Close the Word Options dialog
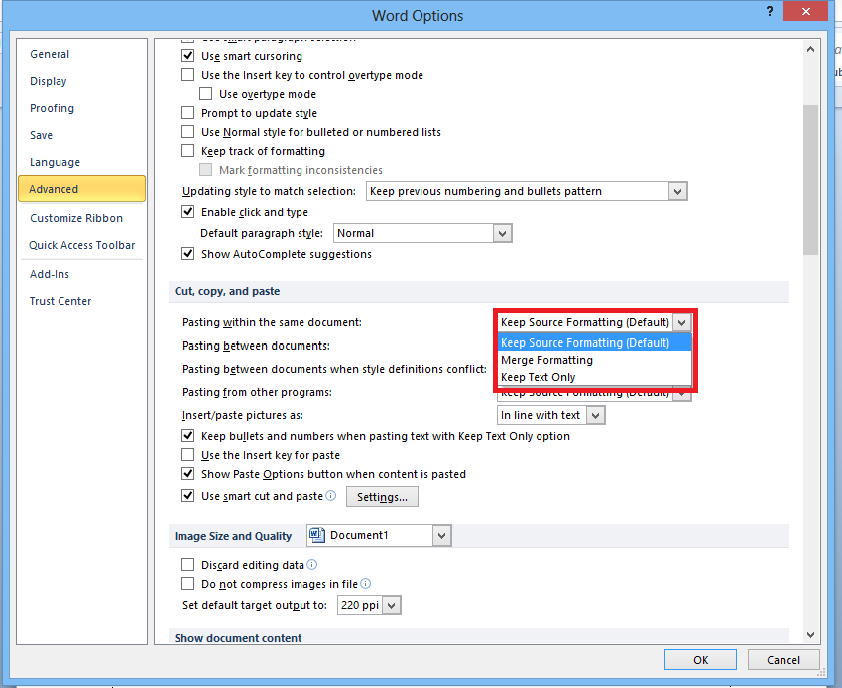Viewport: 842px width, 688px height. point(805,11)
